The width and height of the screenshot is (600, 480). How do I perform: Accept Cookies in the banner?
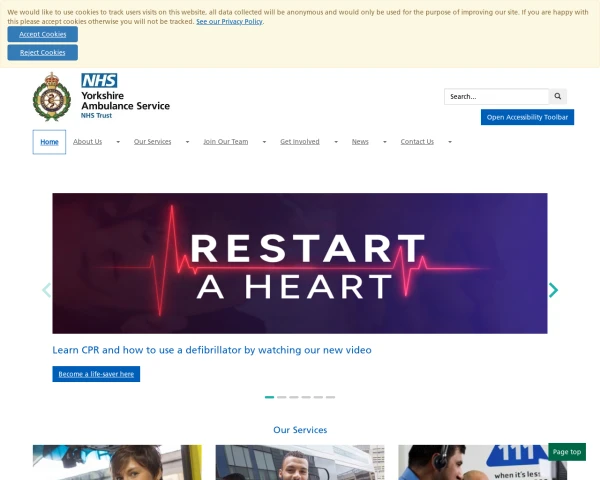click(x=42, y=34)
